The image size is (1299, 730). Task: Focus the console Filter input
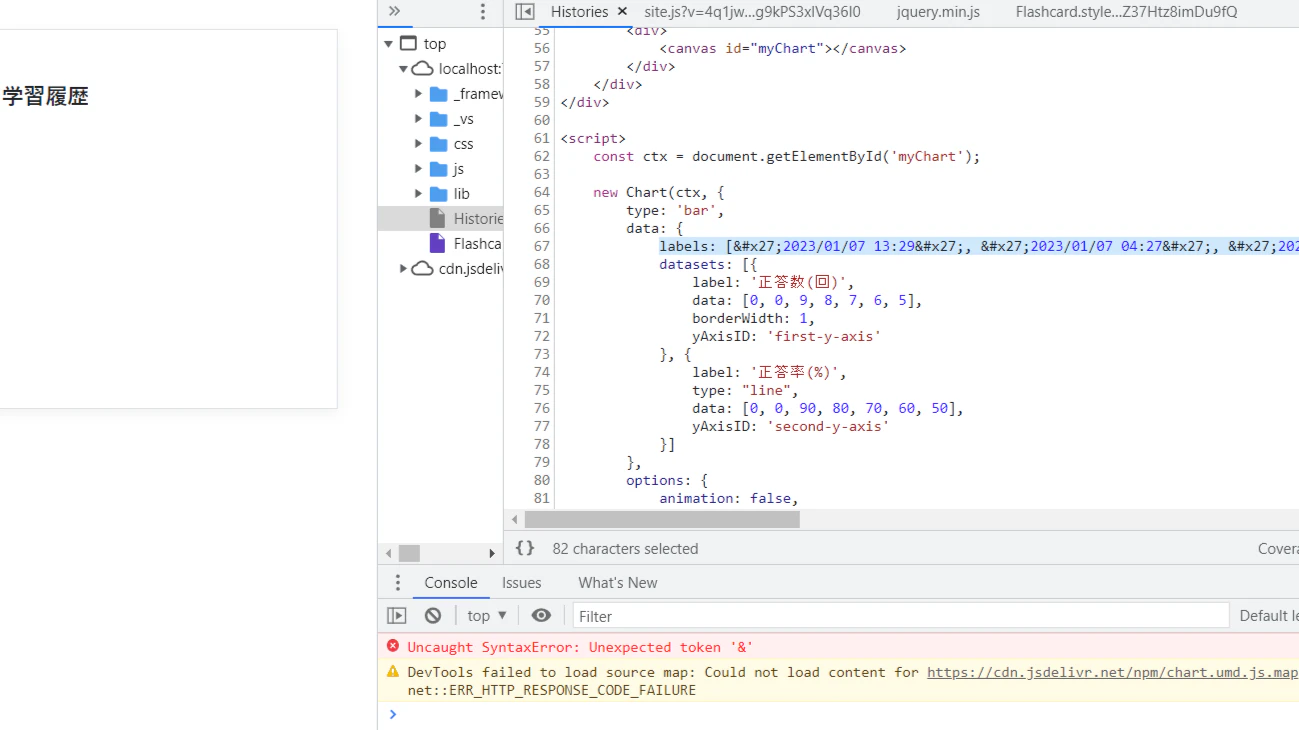[900, 616]
